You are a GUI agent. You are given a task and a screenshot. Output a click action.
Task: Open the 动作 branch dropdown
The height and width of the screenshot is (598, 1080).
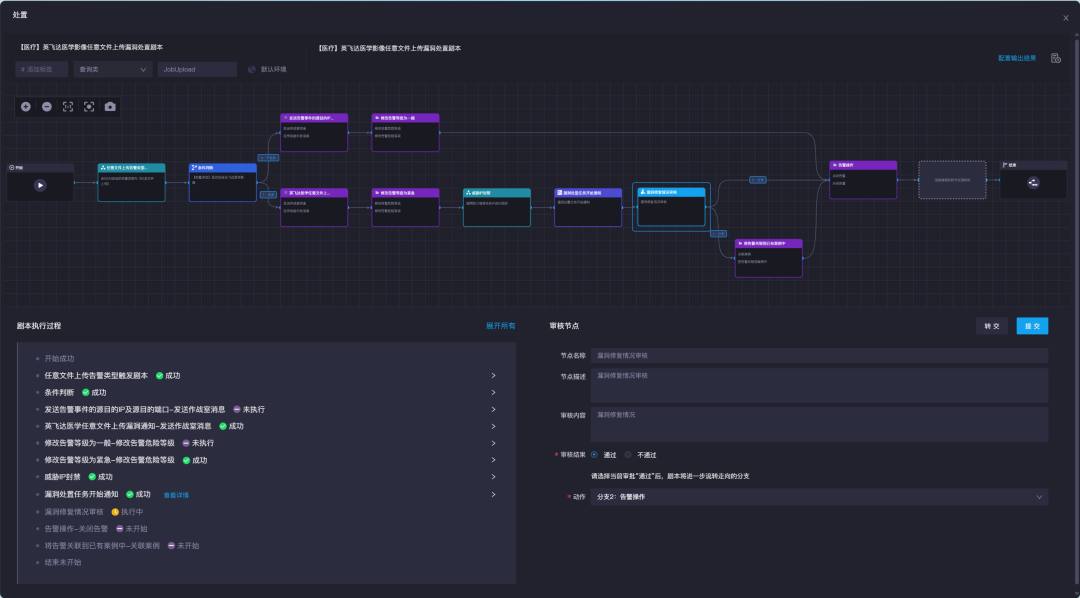tap(820, 497)
